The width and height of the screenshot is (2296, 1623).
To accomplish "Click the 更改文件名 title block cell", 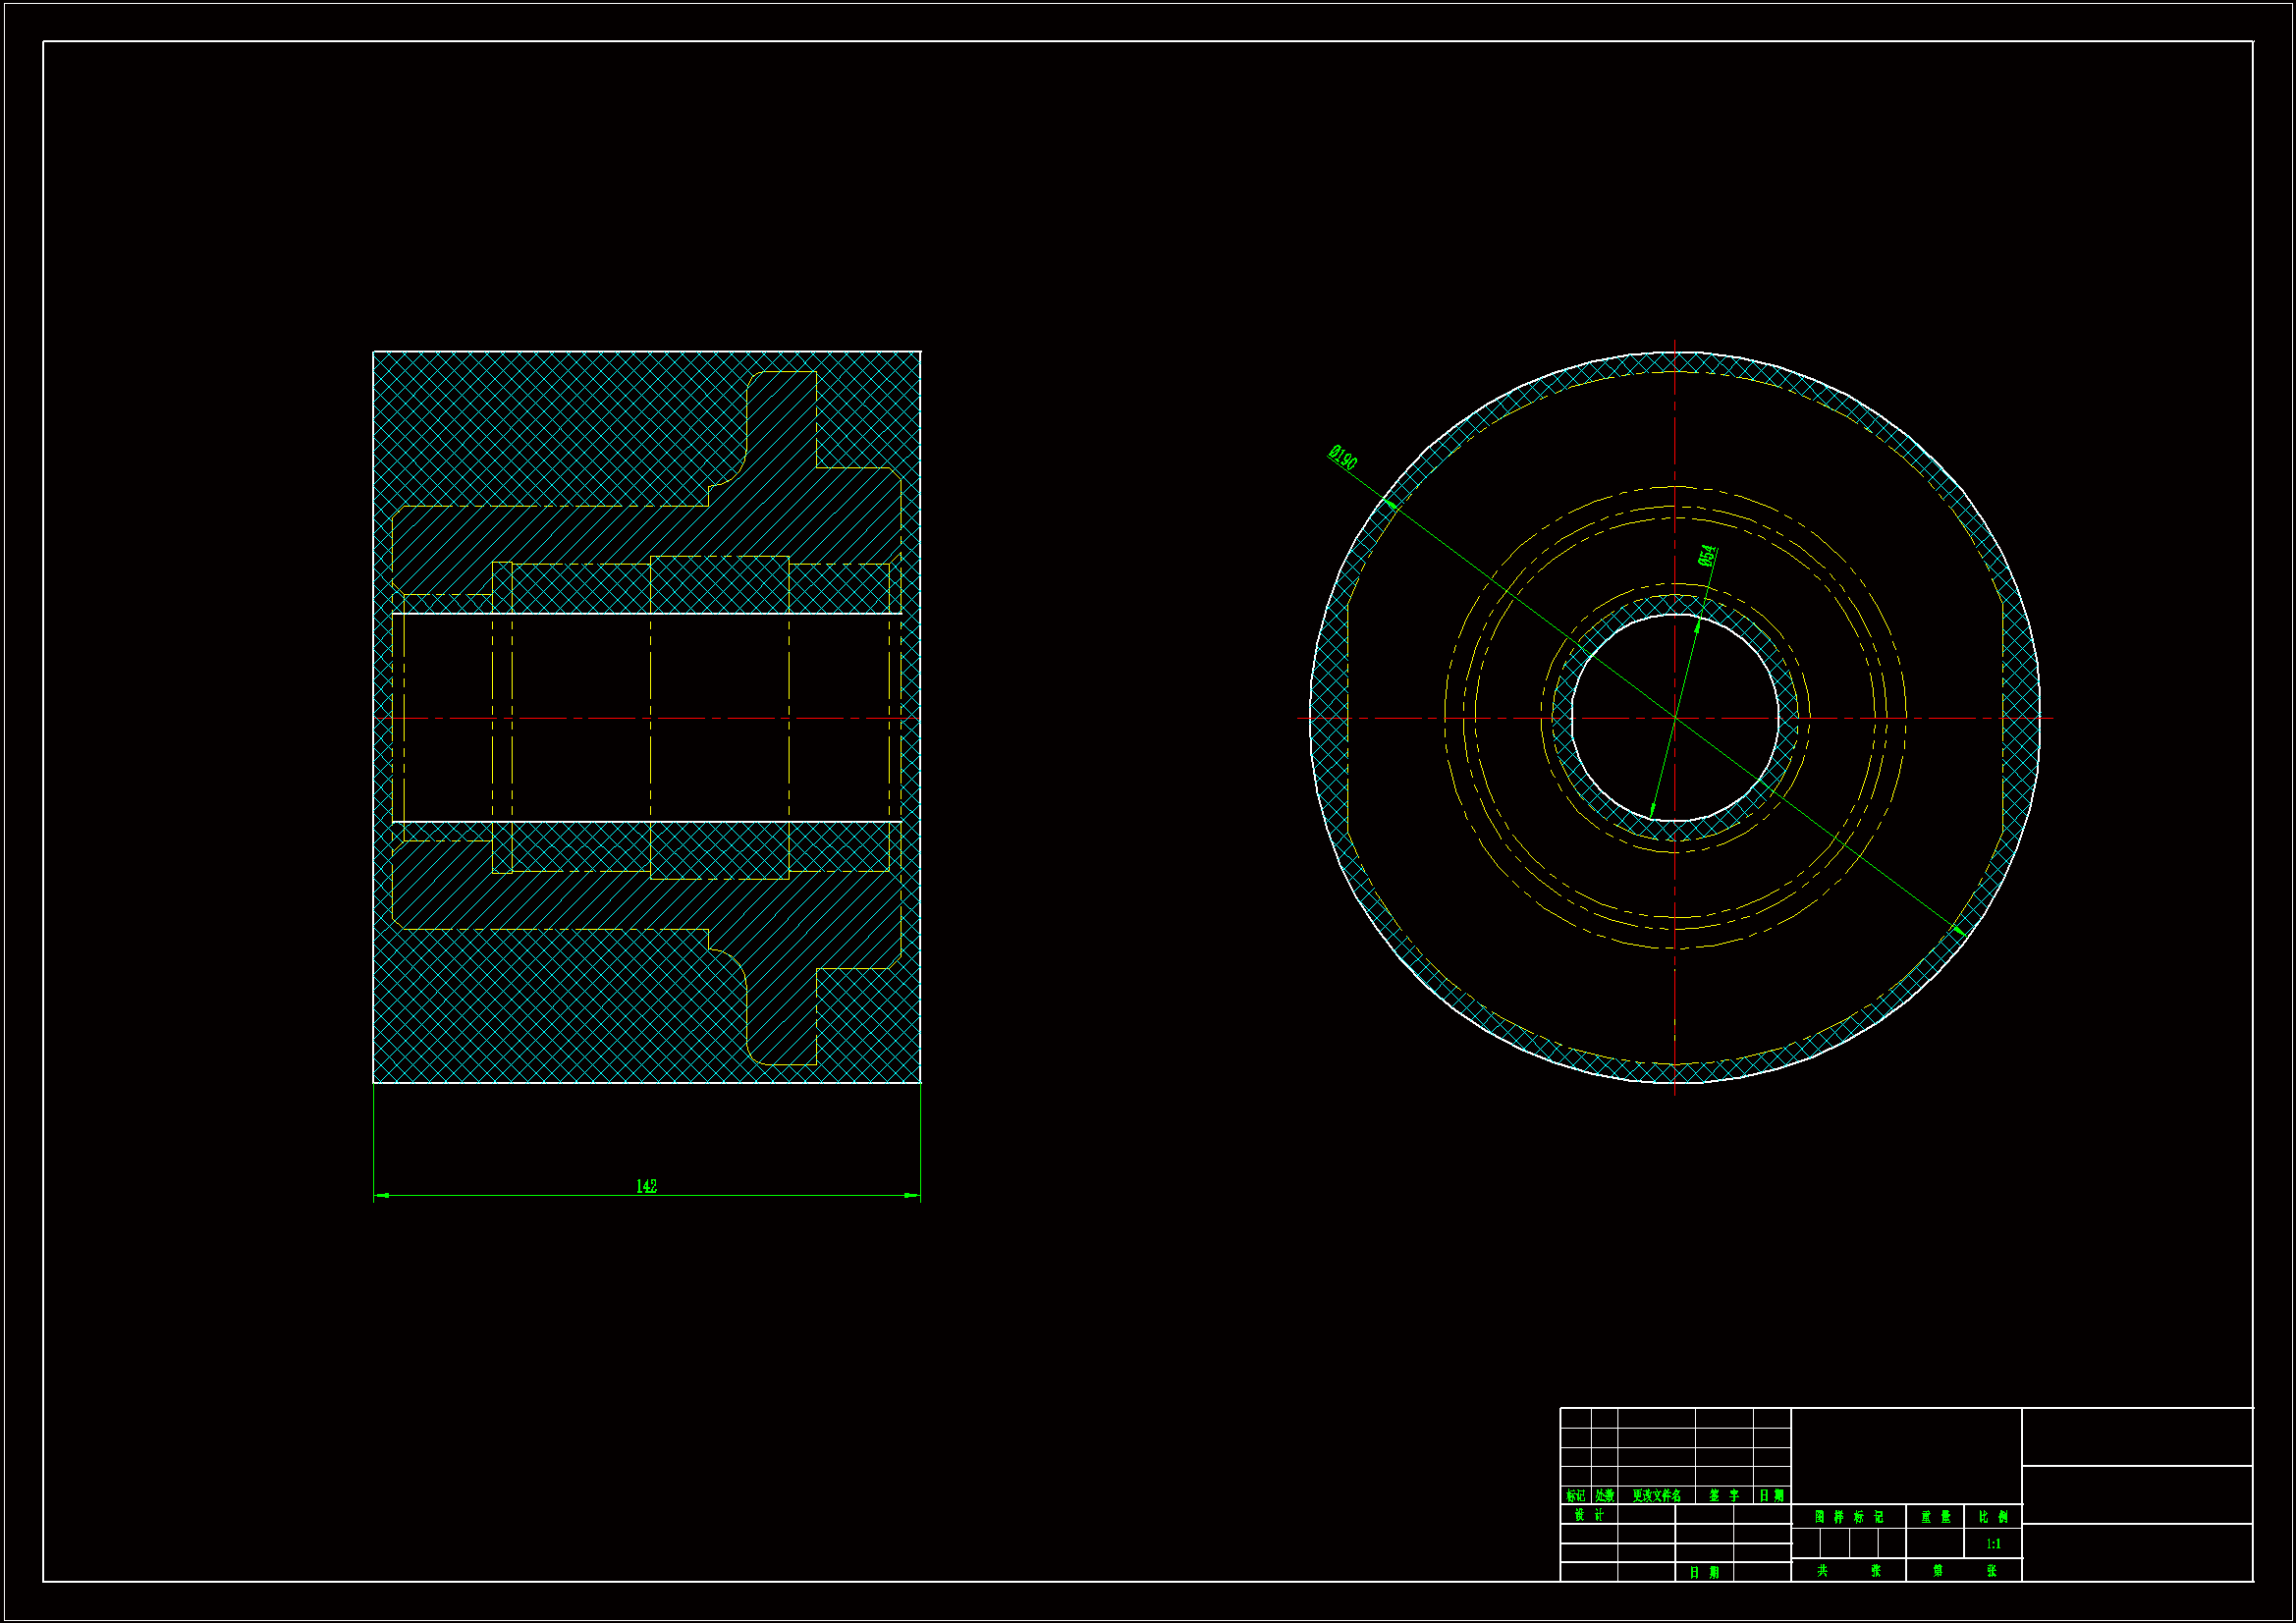I will click(x=1656, y=1496).
